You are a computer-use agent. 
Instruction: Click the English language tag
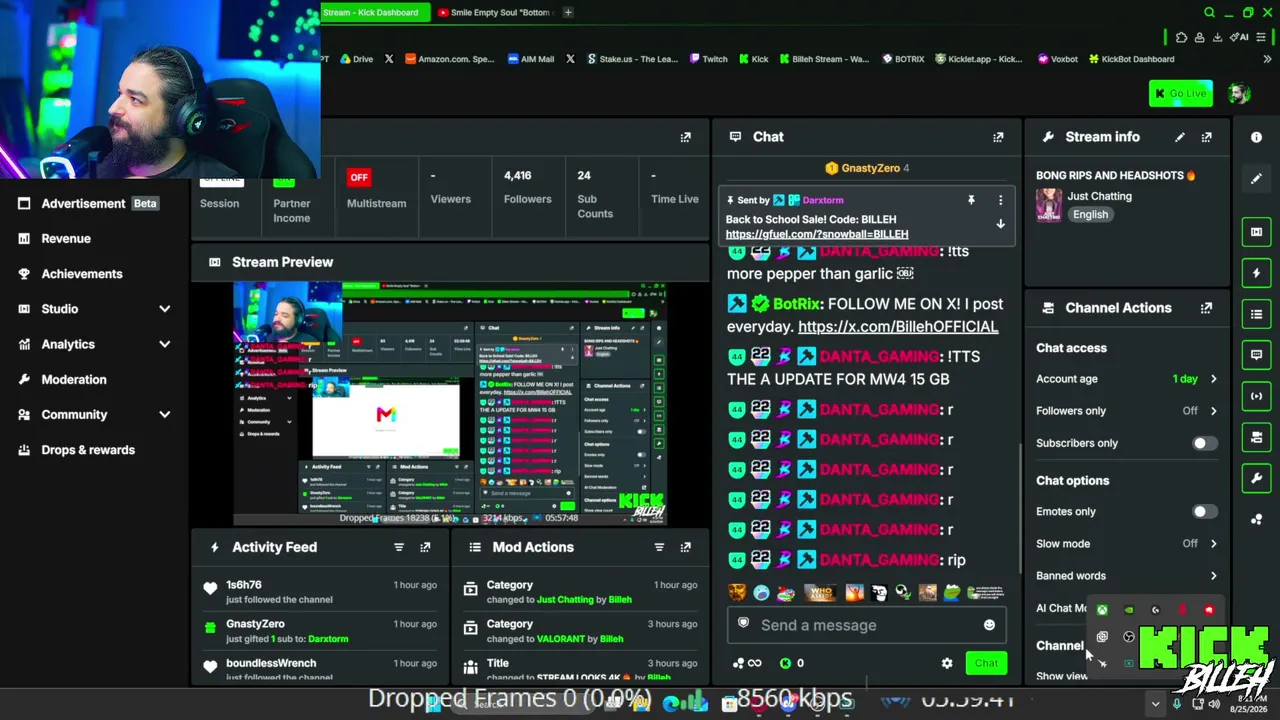pos(1090,215)
